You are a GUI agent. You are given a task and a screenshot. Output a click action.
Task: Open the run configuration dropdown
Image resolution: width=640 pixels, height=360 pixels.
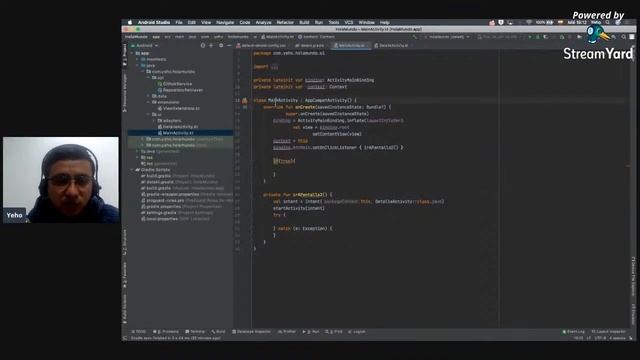coord(447,37)
